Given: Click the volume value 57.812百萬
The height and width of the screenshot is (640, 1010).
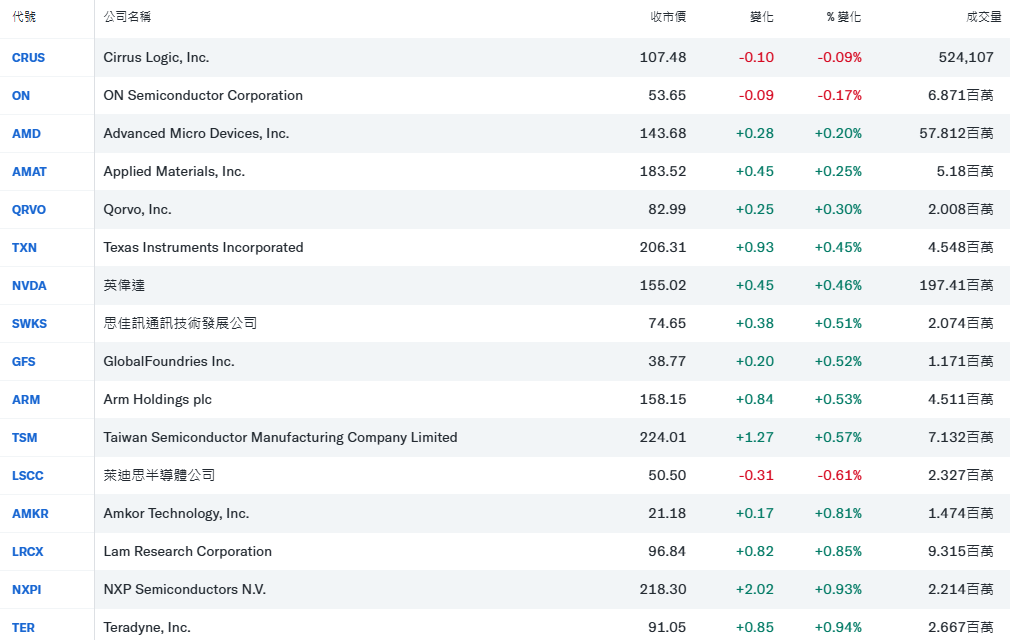Looking at the screenshot, I should pyautogui.click(x=957, y=133).
